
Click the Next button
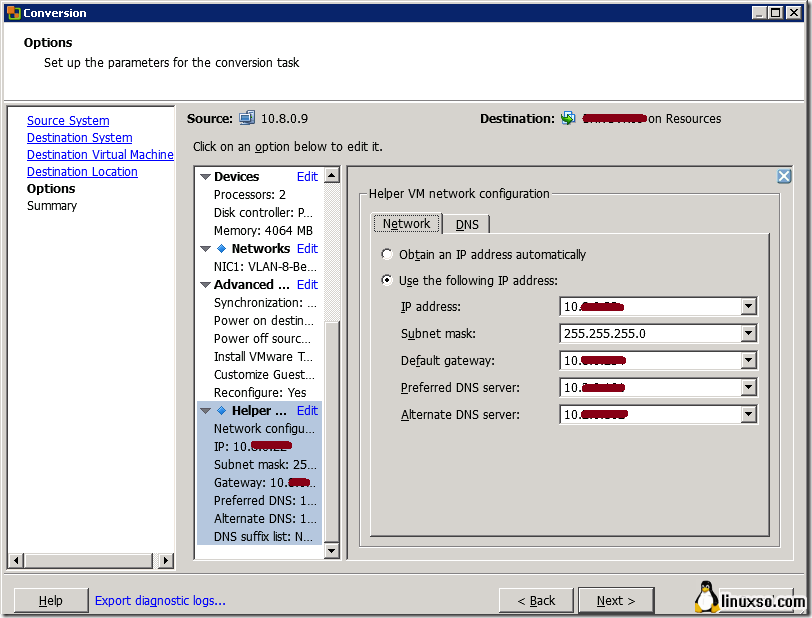tap(615, 600)
